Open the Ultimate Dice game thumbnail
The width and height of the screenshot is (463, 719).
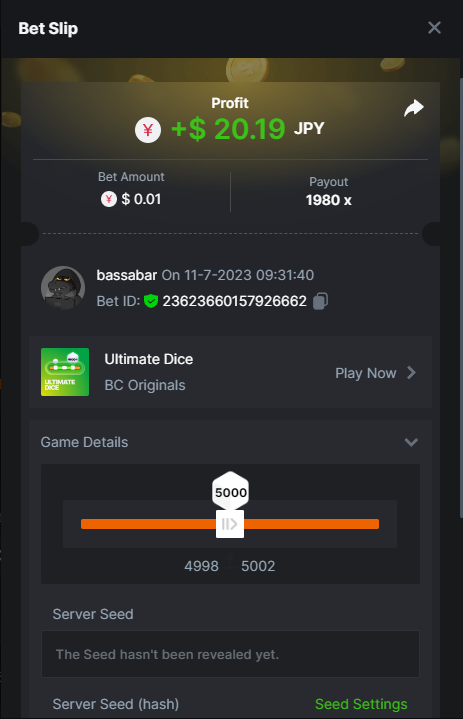(65, 372)
